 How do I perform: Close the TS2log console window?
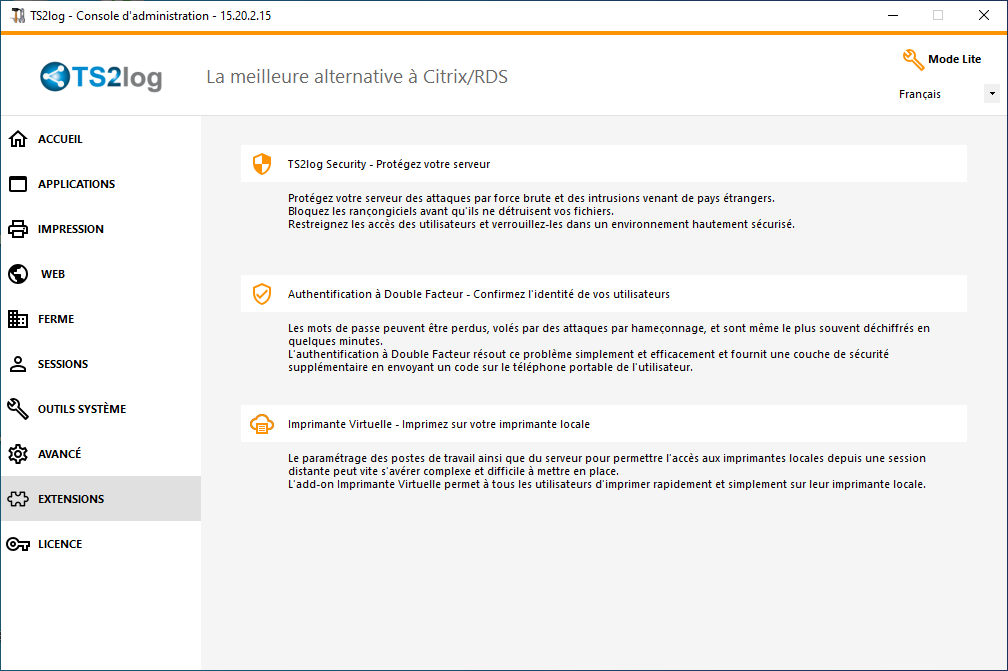pyautogui.click(x=984, y=15)
